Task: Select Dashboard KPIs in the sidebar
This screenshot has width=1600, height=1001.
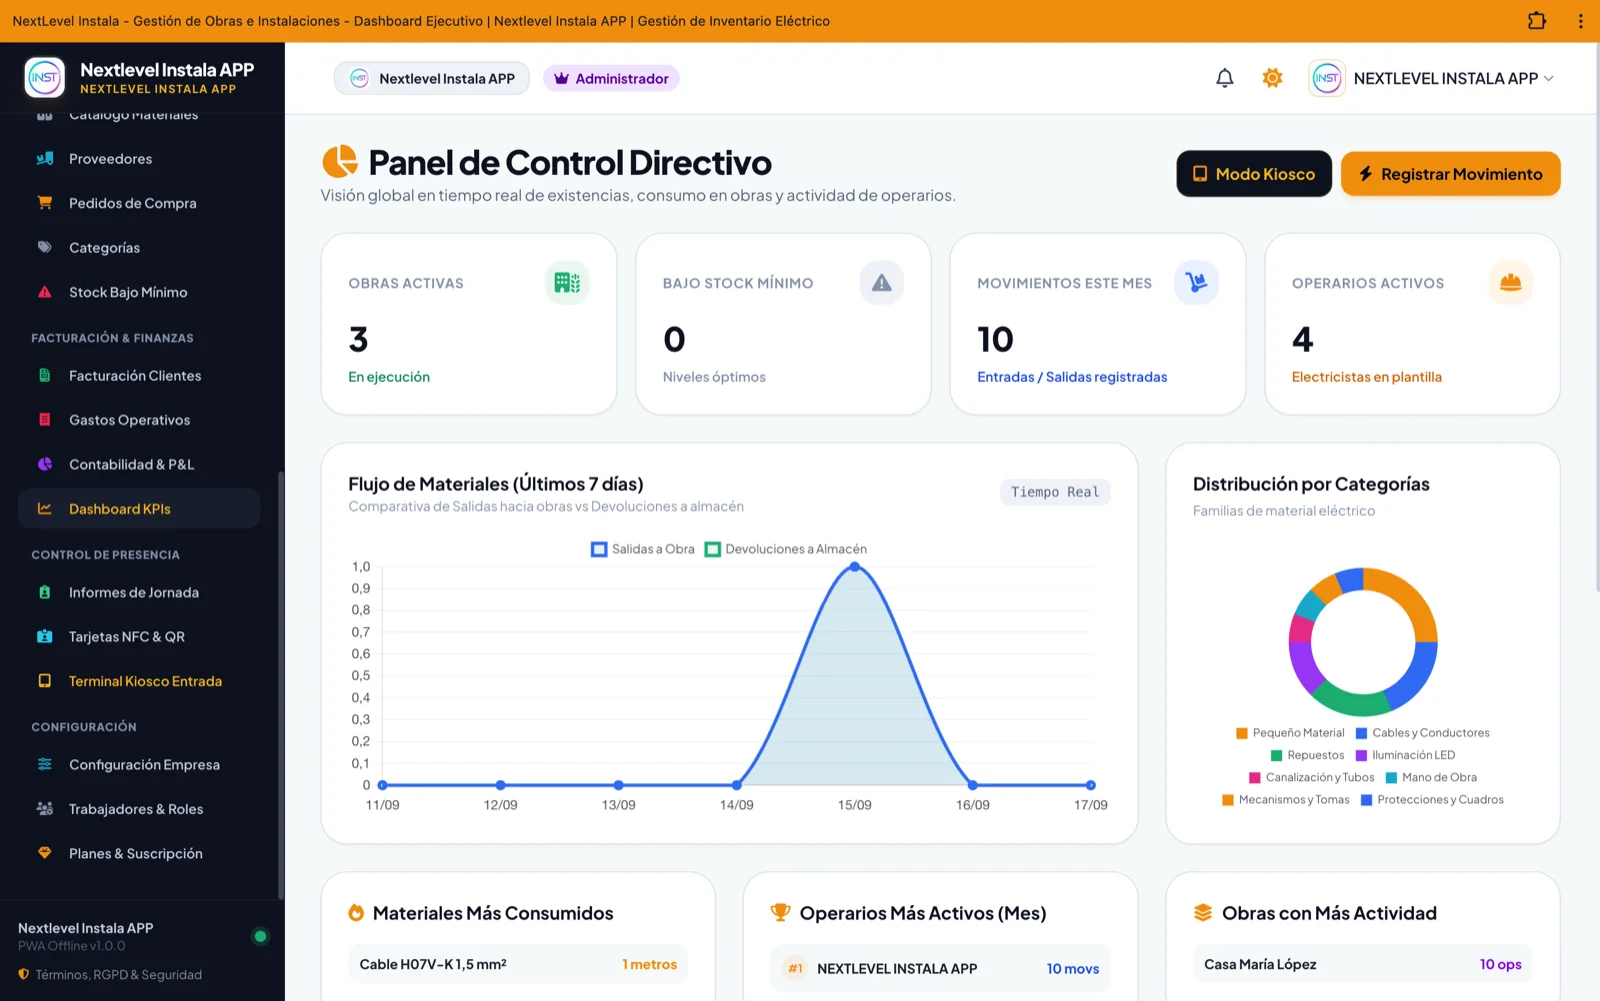Action: pyautogui.click(x=139, y=509)
